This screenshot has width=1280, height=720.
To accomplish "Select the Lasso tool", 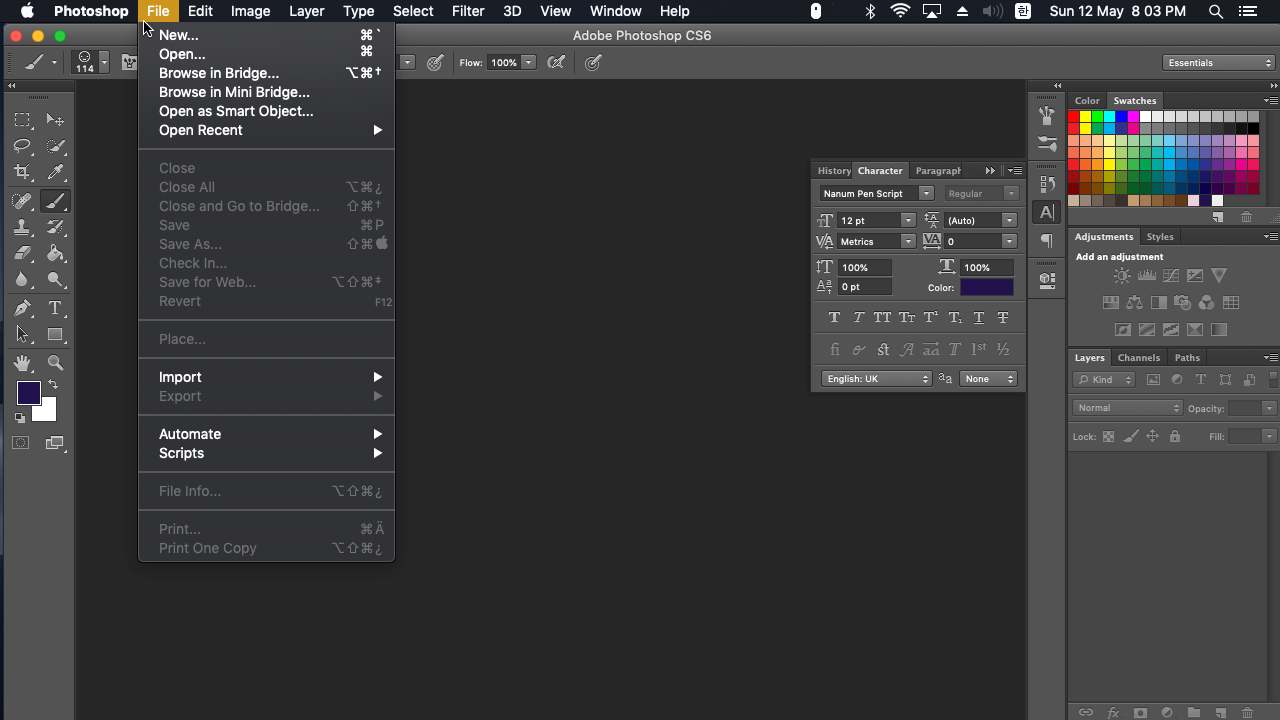I will 22,146.
